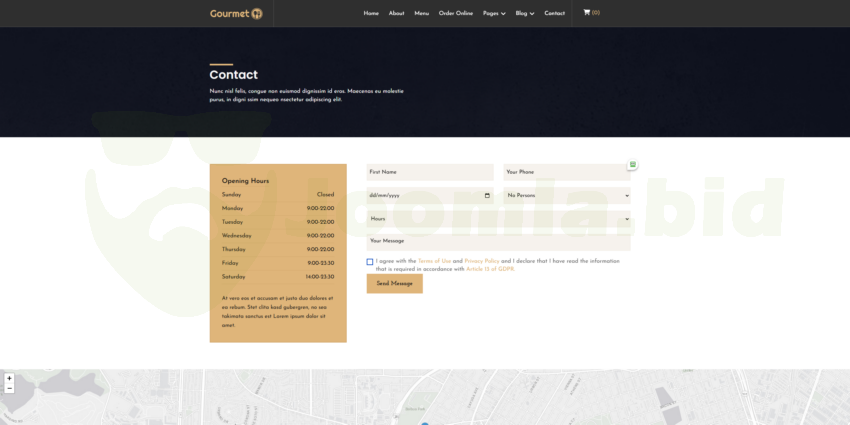Image resolution: width=850 pixels, height=425 pixels.
Task: Open the Terms of Use link
Action: click(x=434, y=261)
